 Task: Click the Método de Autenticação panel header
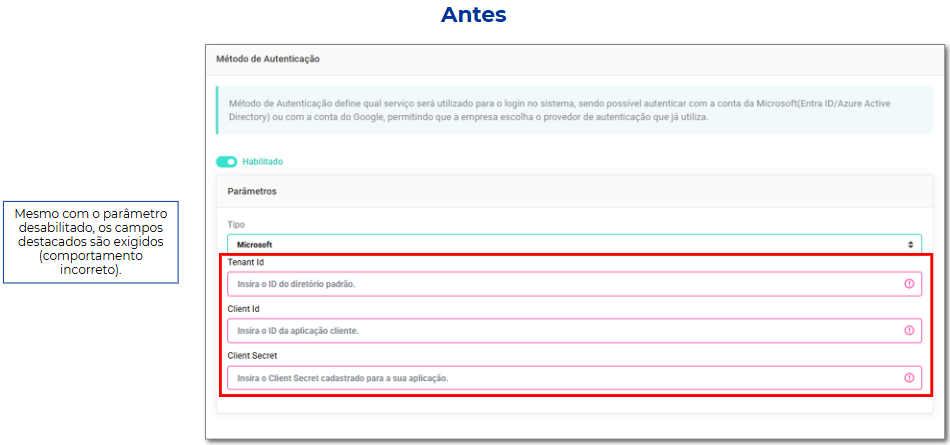[268, 59]
